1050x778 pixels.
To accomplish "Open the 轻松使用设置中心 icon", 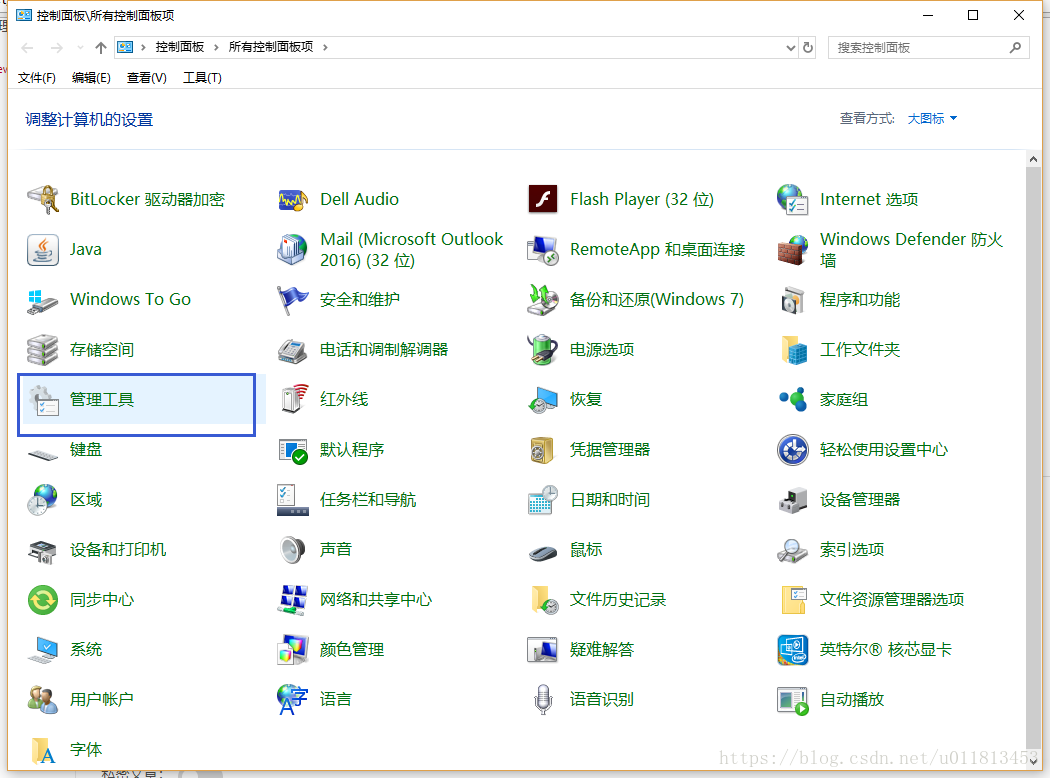I will tap(793, 450).
